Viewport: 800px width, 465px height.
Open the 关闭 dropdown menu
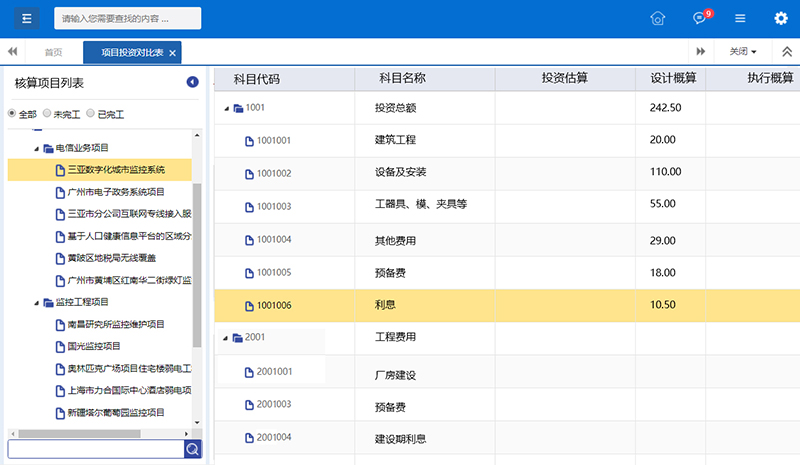(x=742, y=52)
